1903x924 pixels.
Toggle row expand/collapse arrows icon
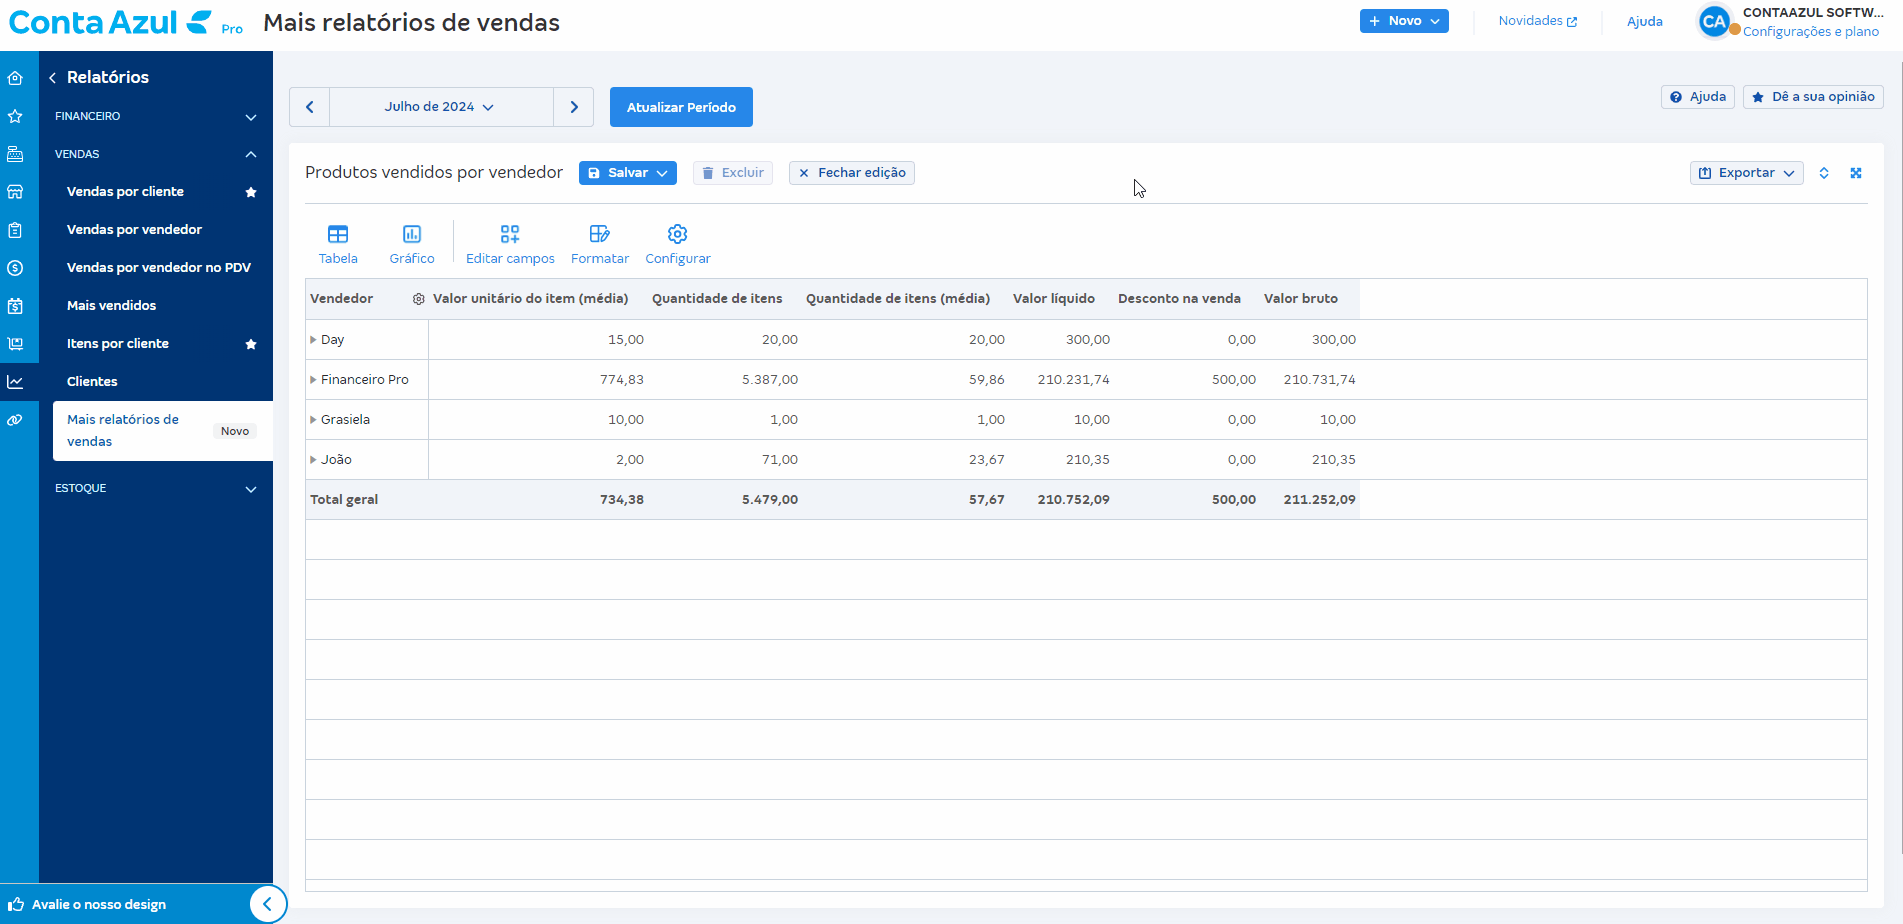(x=1824, y=173)
